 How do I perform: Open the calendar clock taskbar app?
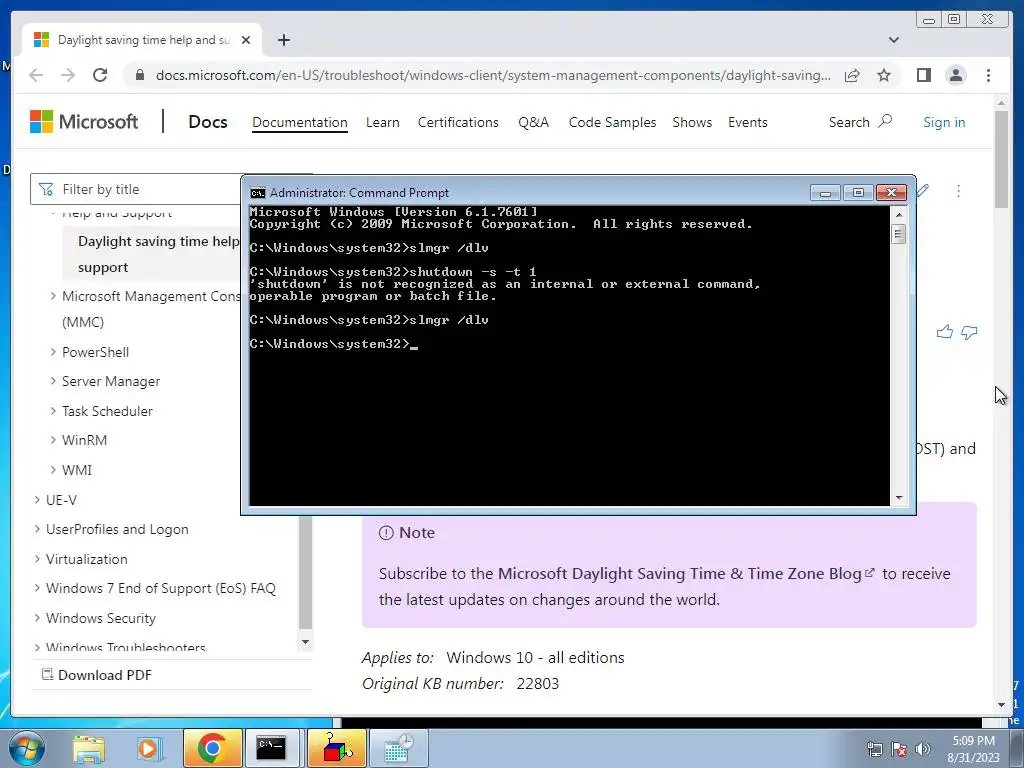pos(398,748)
